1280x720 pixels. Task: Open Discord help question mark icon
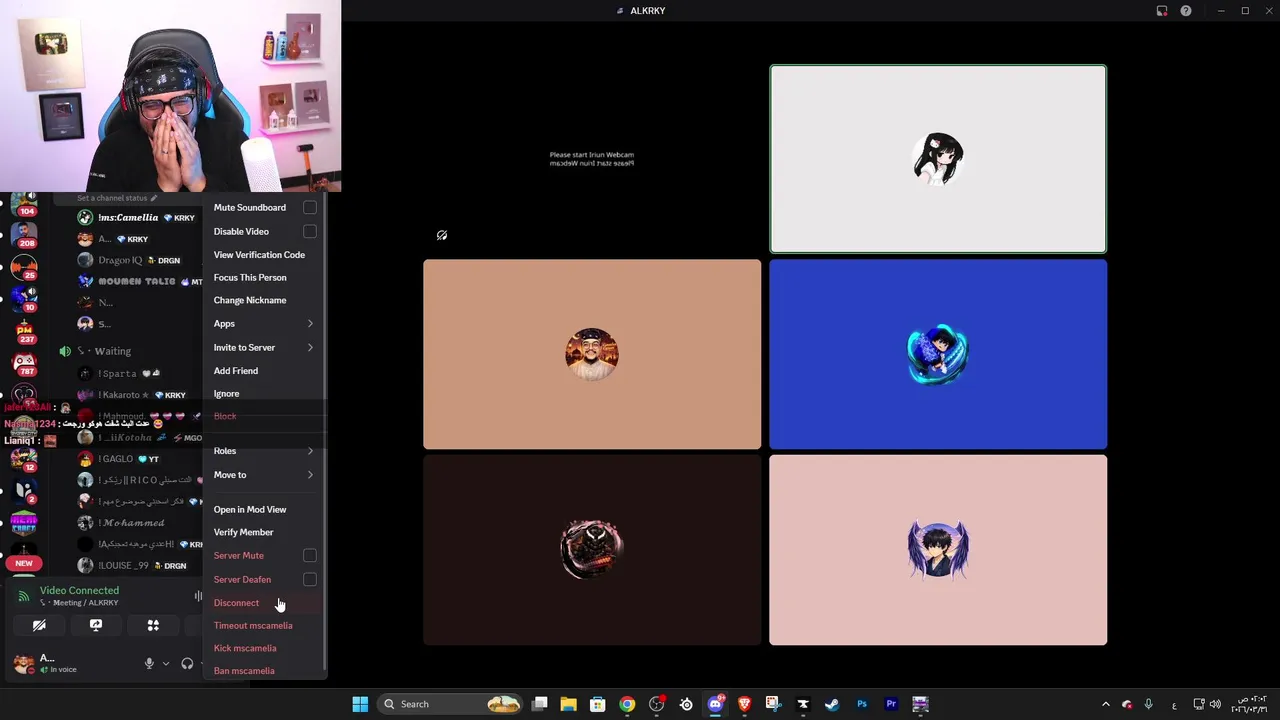click(1186, 11)
